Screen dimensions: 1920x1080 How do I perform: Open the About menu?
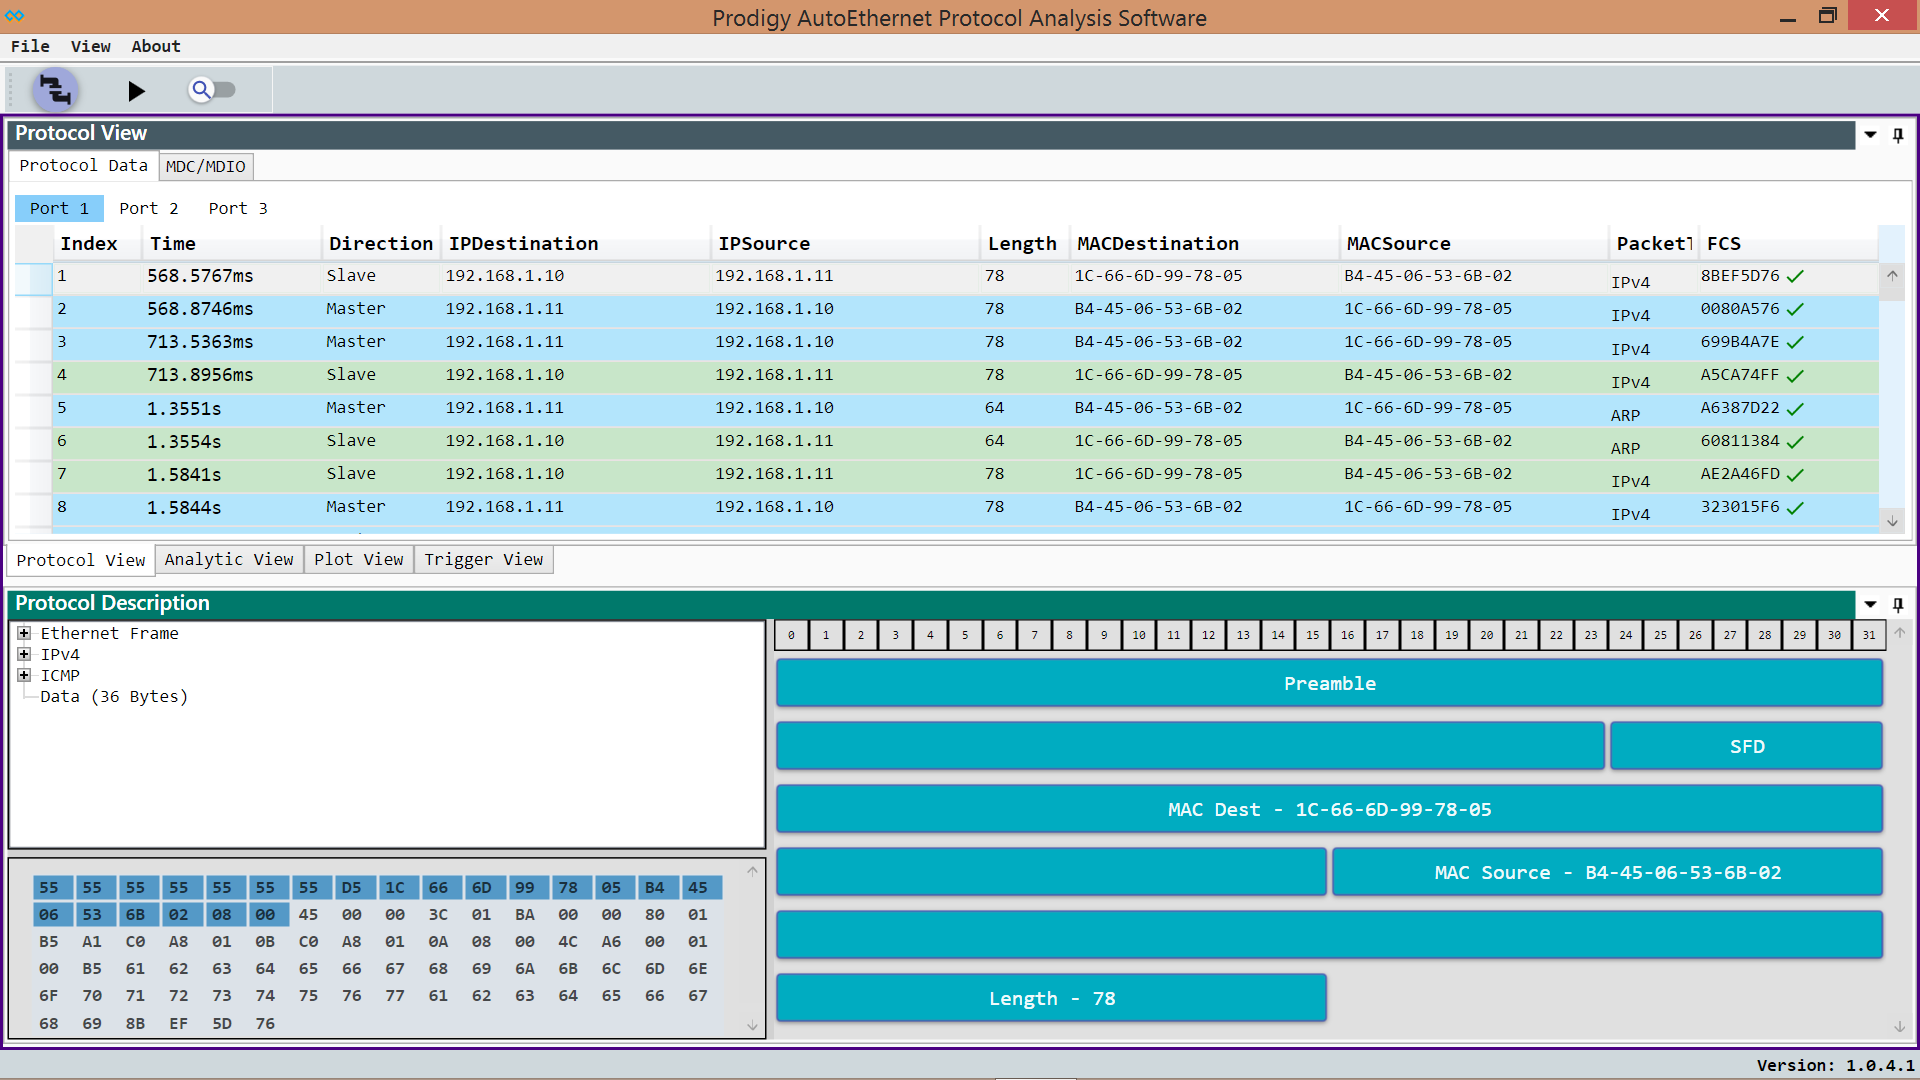156,46
